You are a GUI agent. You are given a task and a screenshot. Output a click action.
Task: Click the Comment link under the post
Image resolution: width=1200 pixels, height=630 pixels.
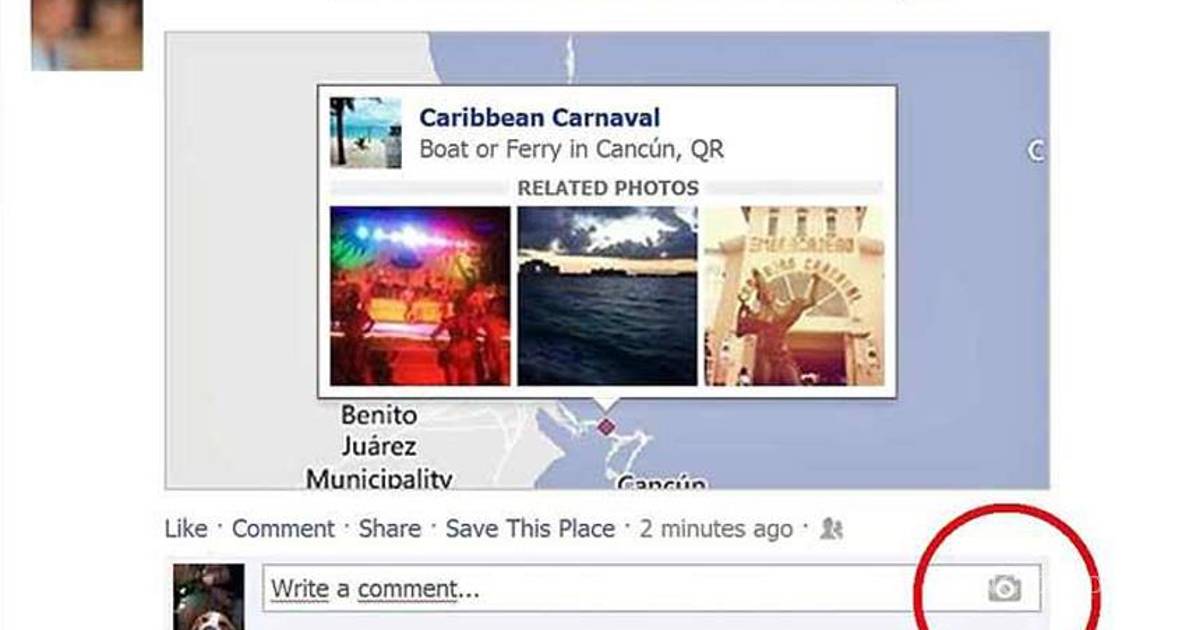[x=283, y=529]
